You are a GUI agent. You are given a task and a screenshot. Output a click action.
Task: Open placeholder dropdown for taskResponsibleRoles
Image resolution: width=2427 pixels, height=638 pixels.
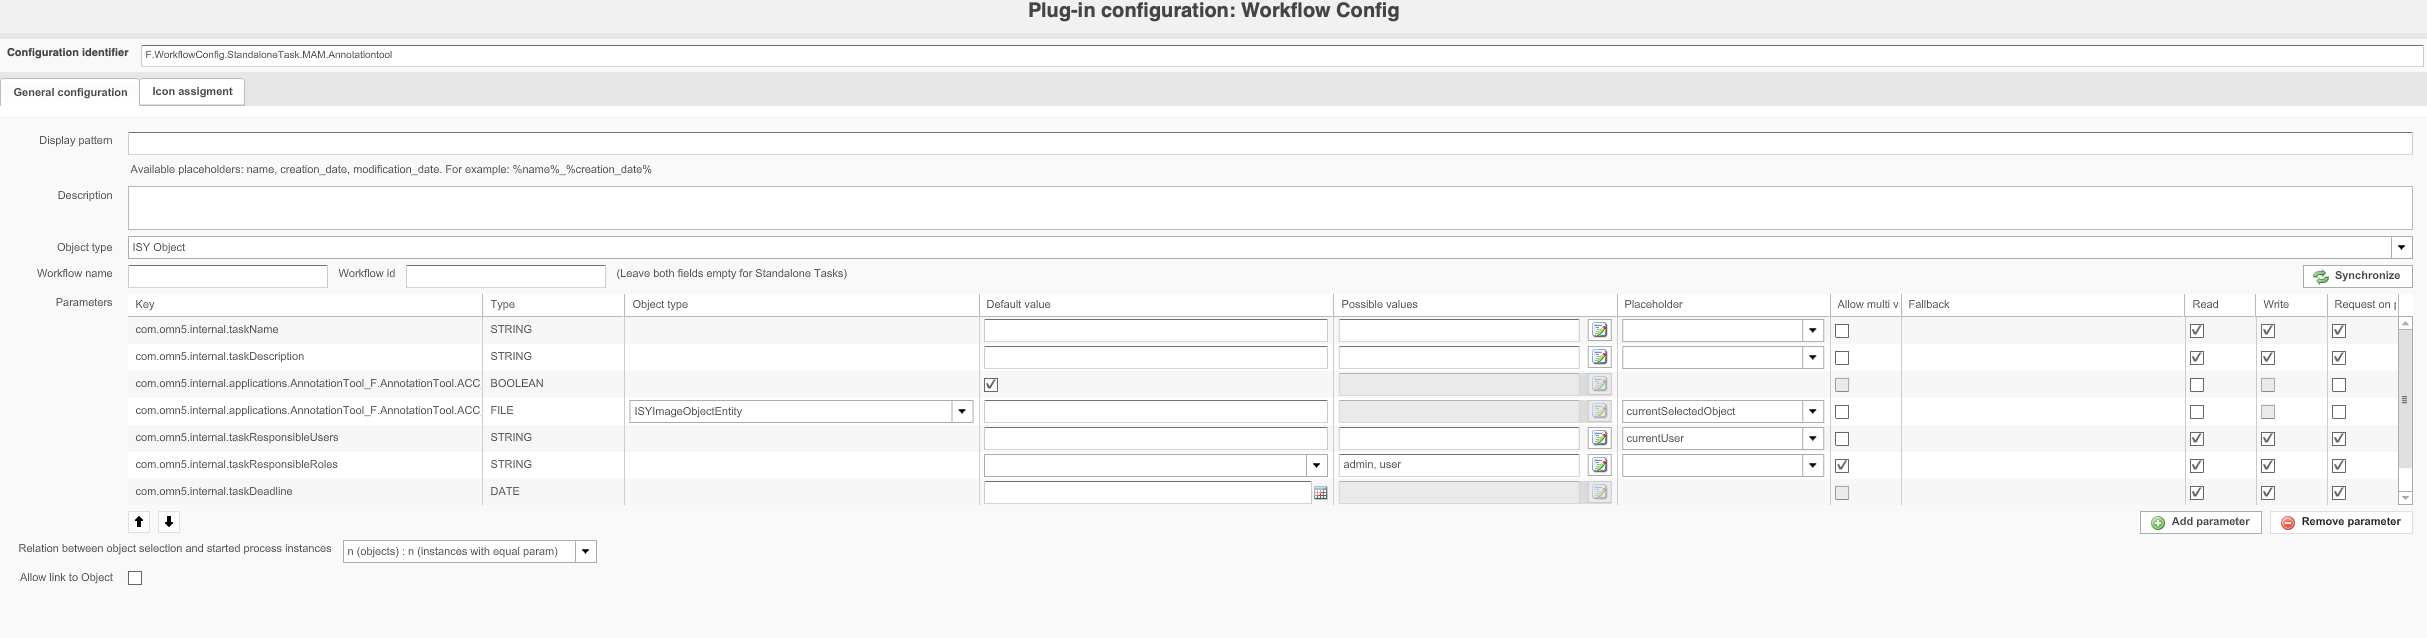pos(1812,465)
